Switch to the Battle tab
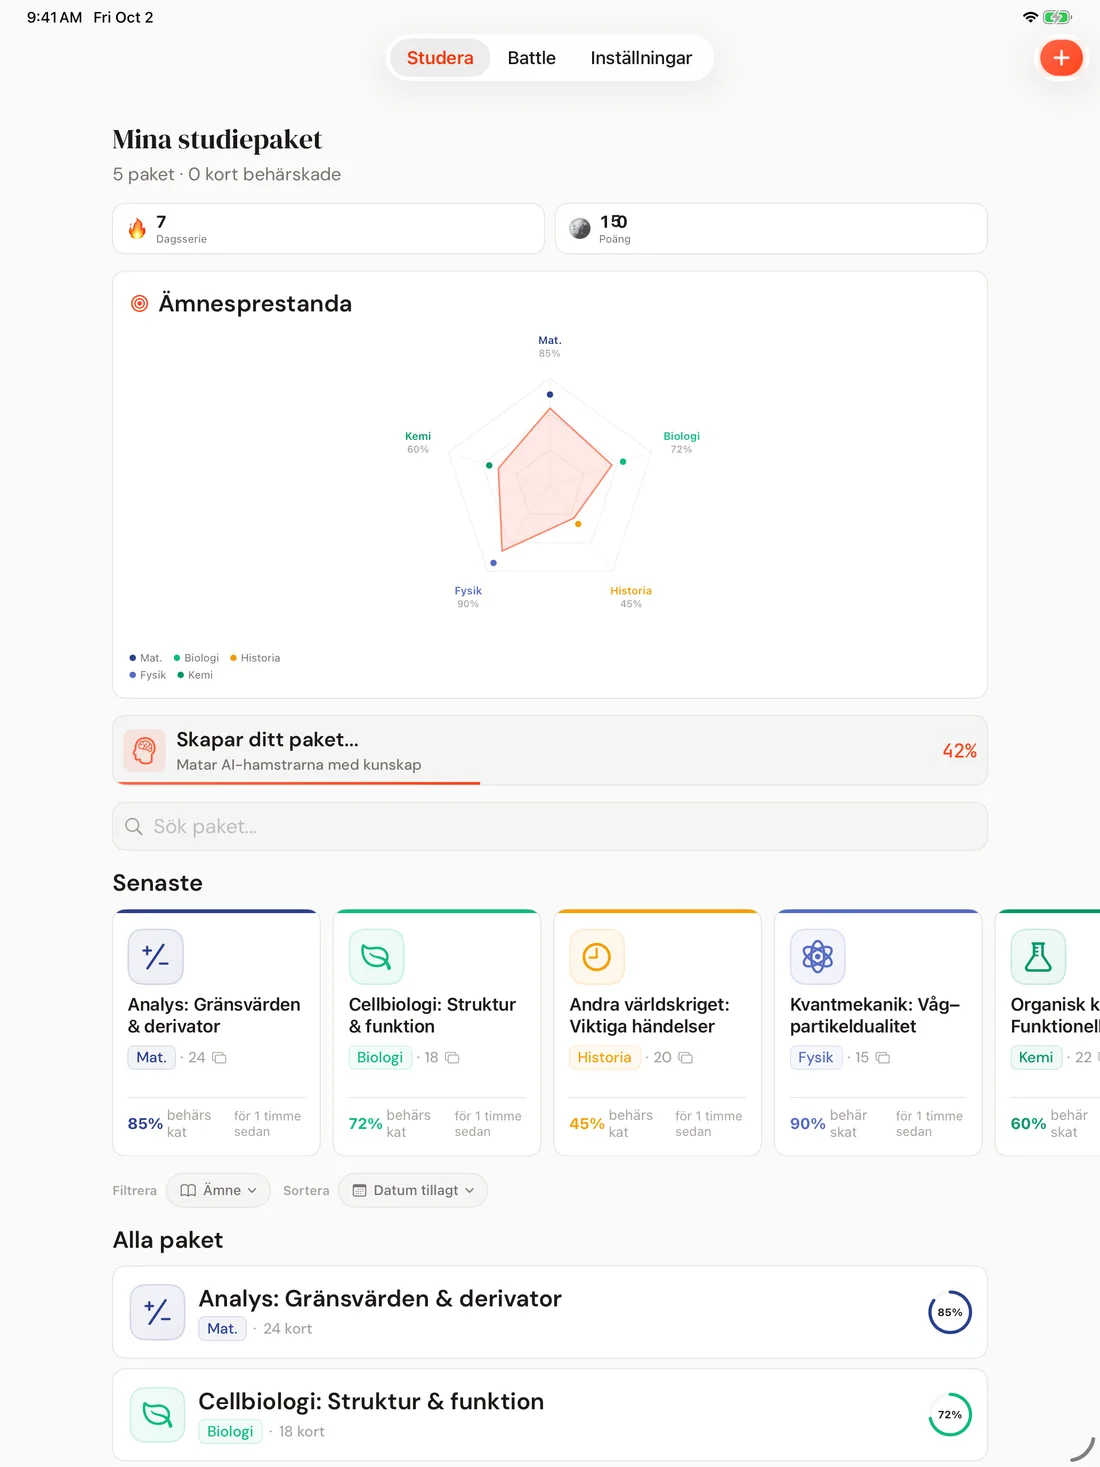This screenshot has height=1467, width=1100. click(531, 58)
